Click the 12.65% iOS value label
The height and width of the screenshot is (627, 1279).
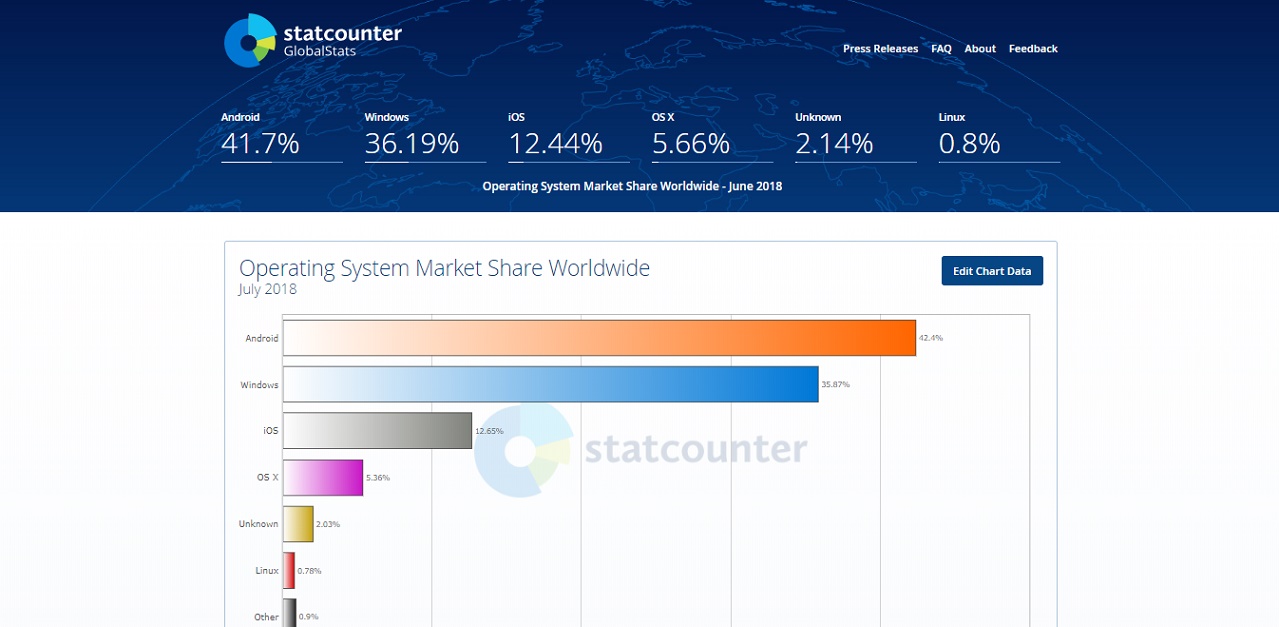click(490, 431)
